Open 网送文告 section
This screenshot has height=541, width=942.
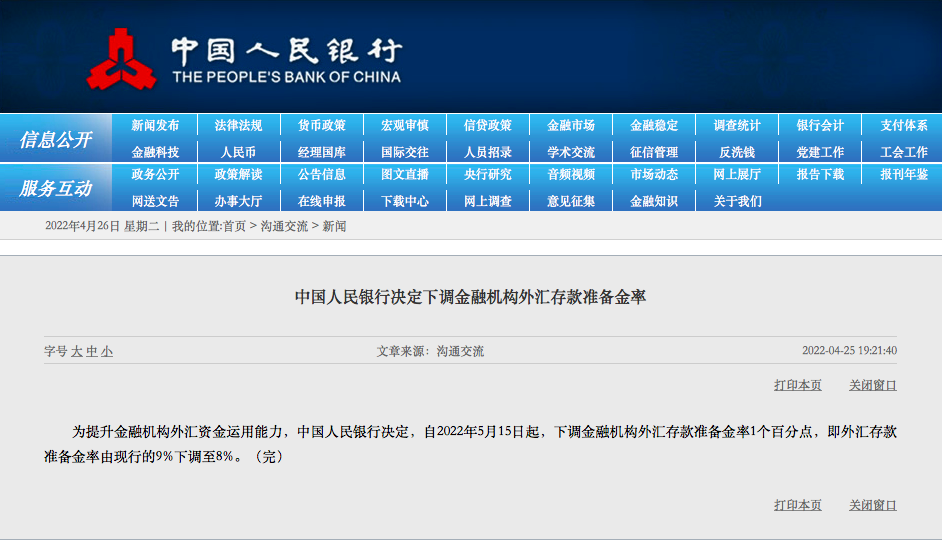155,201
